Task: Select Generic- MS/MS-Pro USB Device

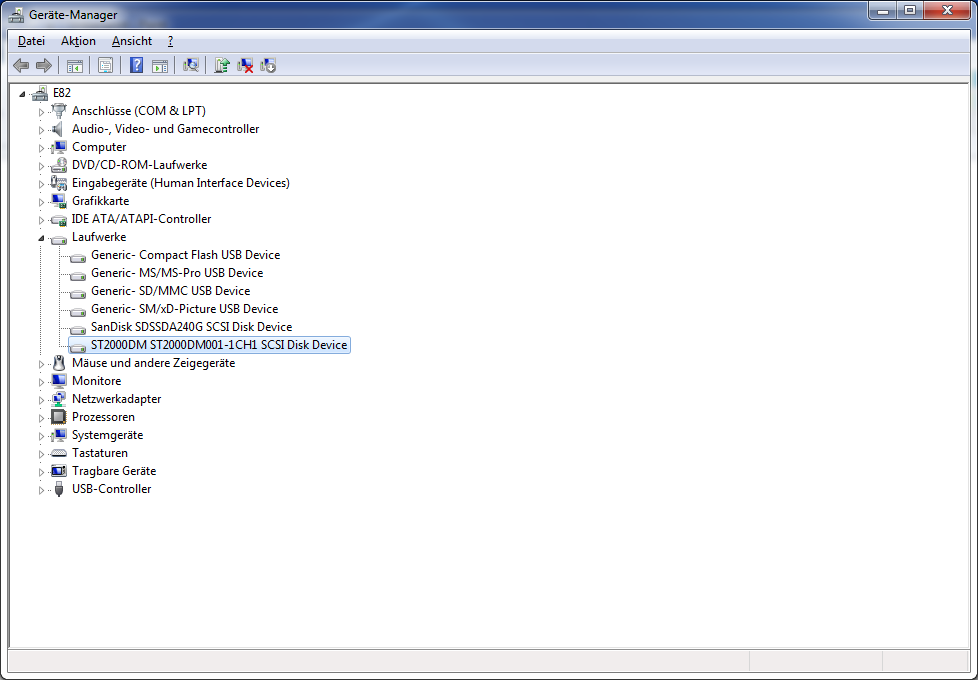Action: 177,273
